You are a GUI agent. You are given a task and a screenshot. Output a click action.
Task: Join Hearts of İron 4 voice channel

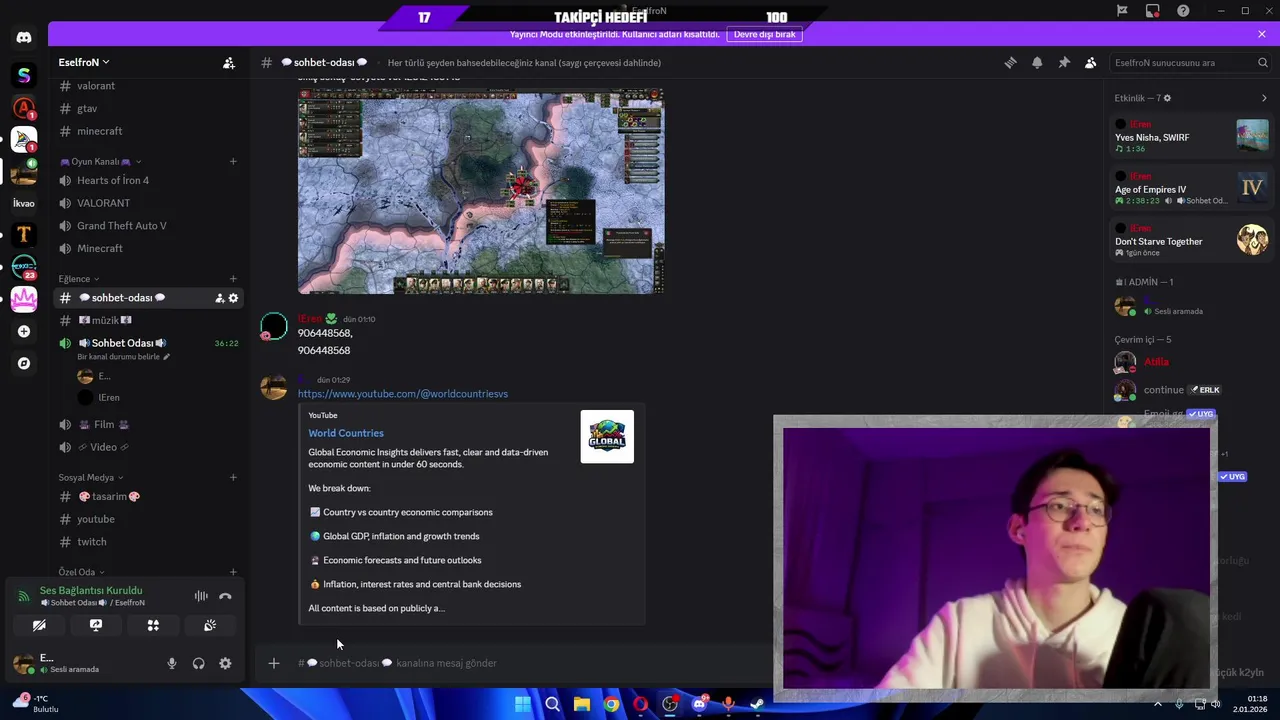(x=148, y=180)
